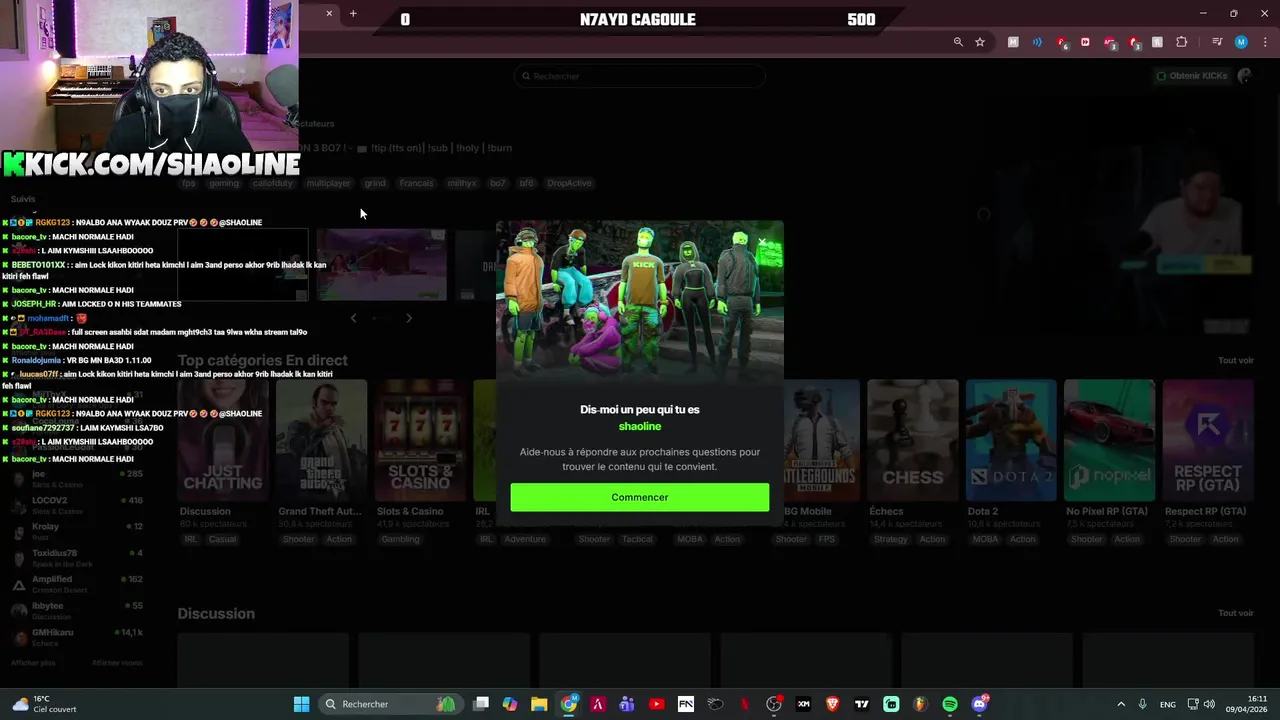The height and width of the screenshot is (720, 1280).
Task: Open the FN app in the taskbar
Action: [686, 704]
